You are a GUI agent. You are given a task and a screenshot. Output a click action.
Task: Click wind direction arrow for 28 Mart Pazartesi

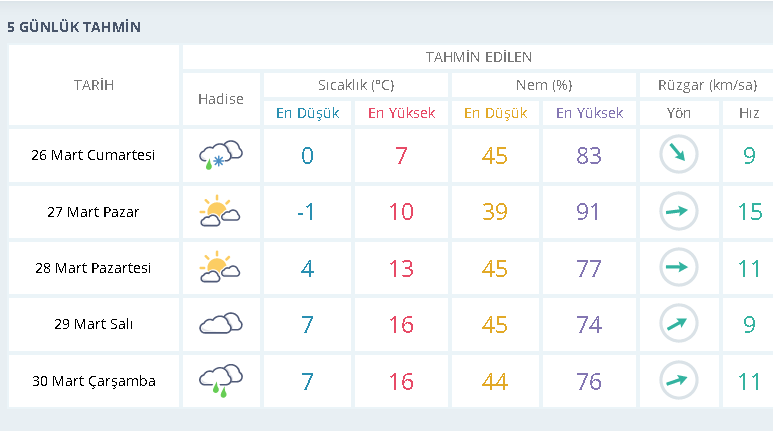coord(679,267)
